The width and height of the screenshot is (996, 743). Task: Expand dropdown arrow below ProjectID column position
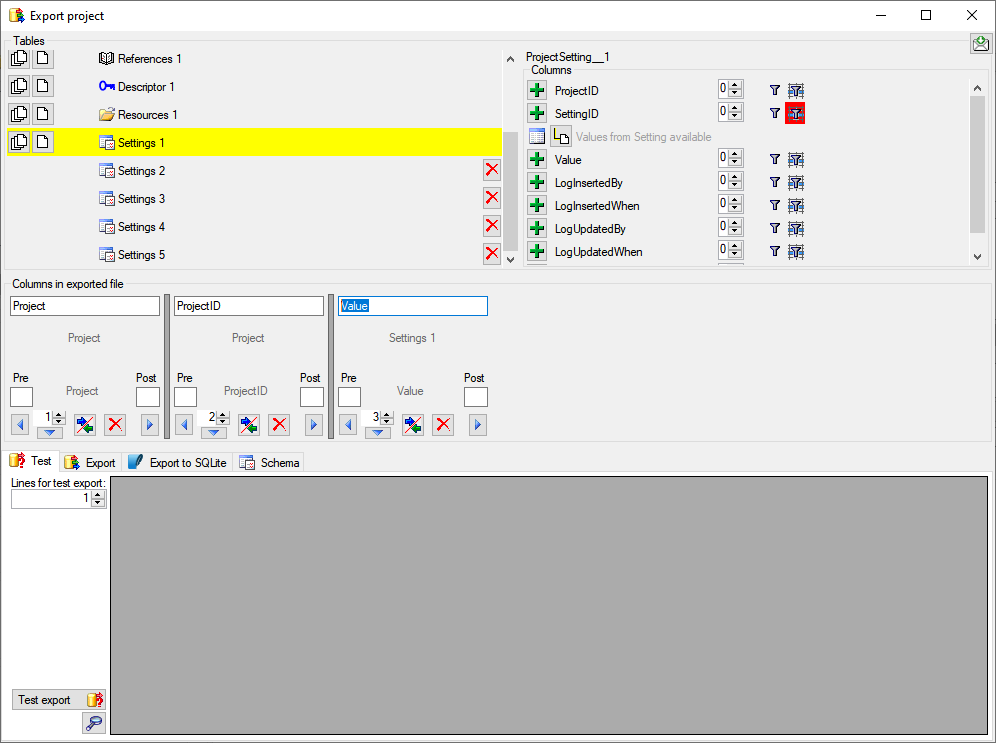(x=213, y=433)
